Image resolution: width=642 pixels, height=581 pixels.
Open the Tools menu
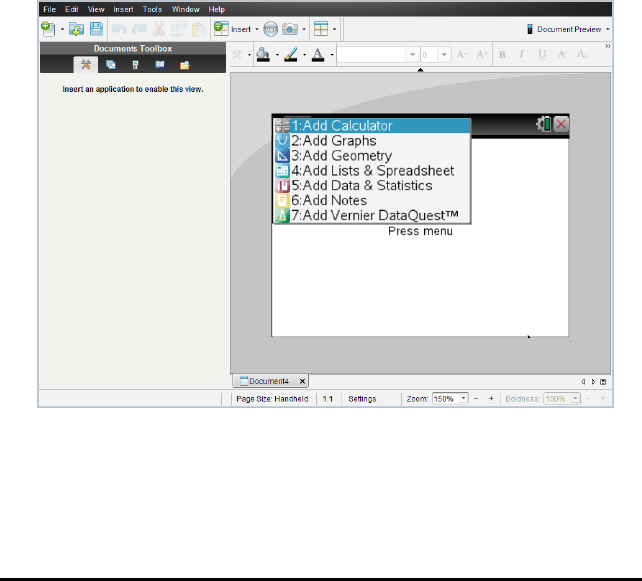pos(152,9)
